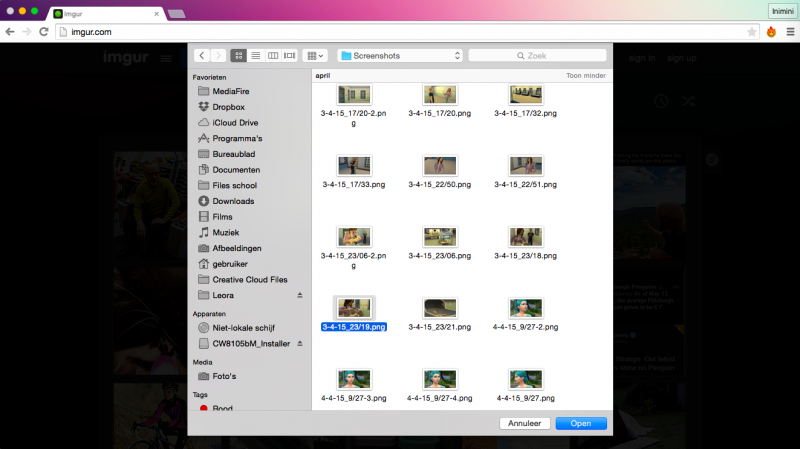The image size is (800, 449).
Task: Open the Screenshots folder location dropdown
Action: [399, 56]
